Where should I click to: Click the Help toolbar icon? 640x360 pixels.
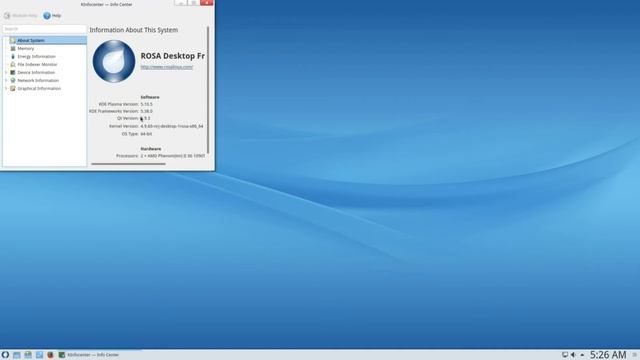(47, 16)
